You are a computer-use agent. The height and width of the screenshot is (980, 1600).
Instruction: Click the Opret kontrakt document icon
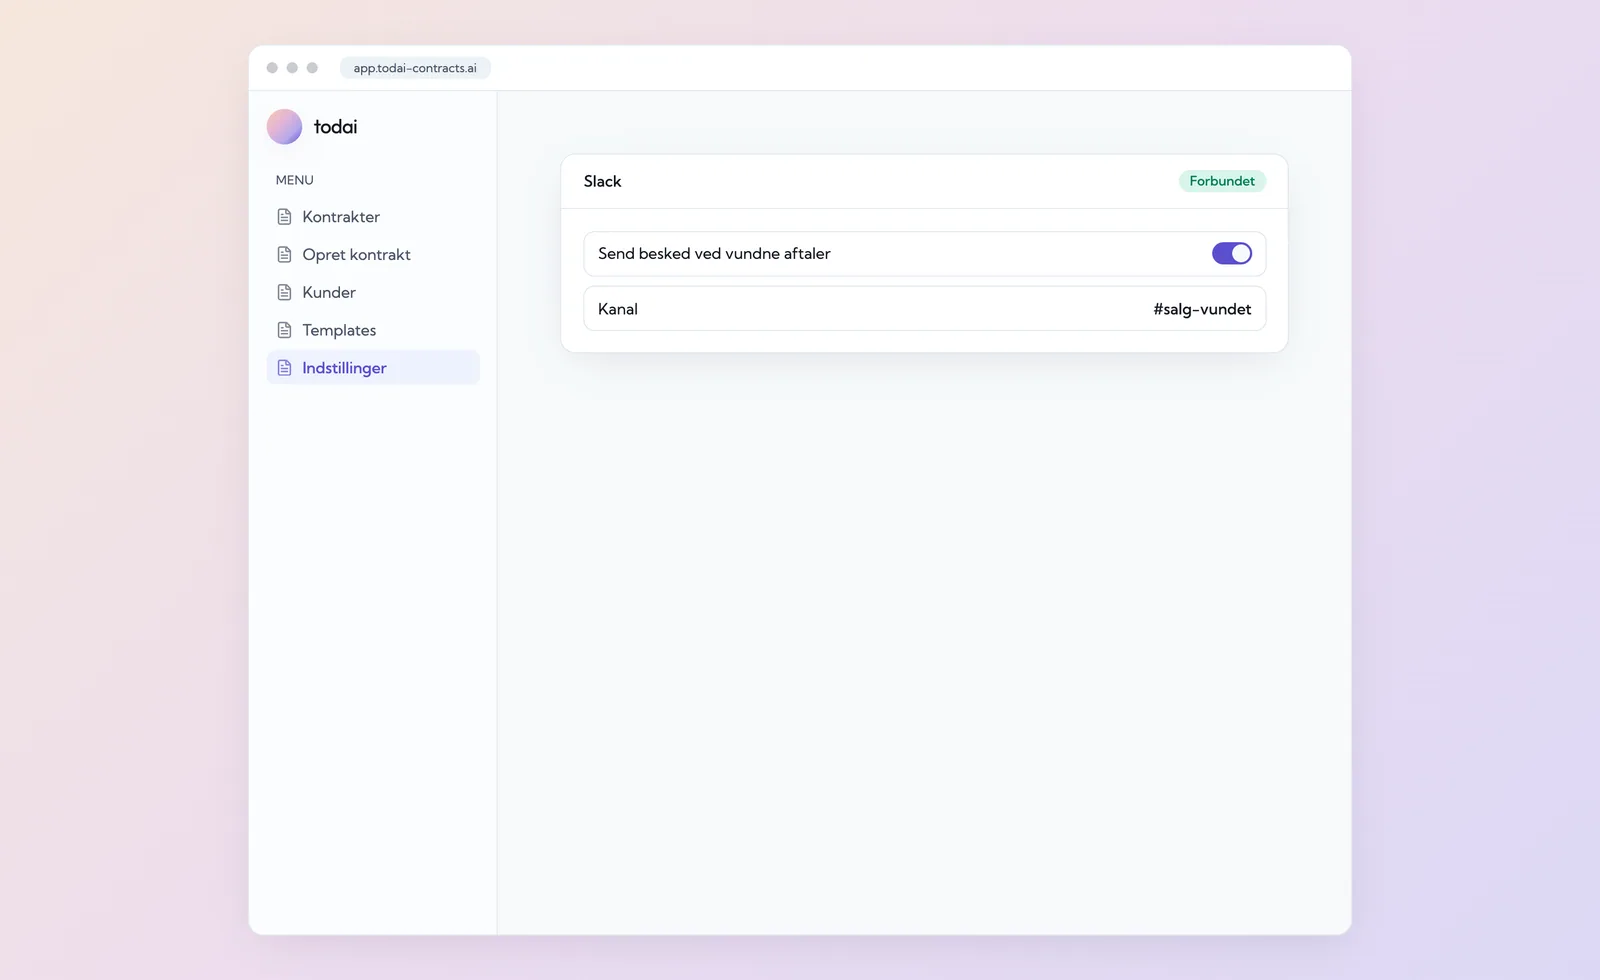coord(284,255)
